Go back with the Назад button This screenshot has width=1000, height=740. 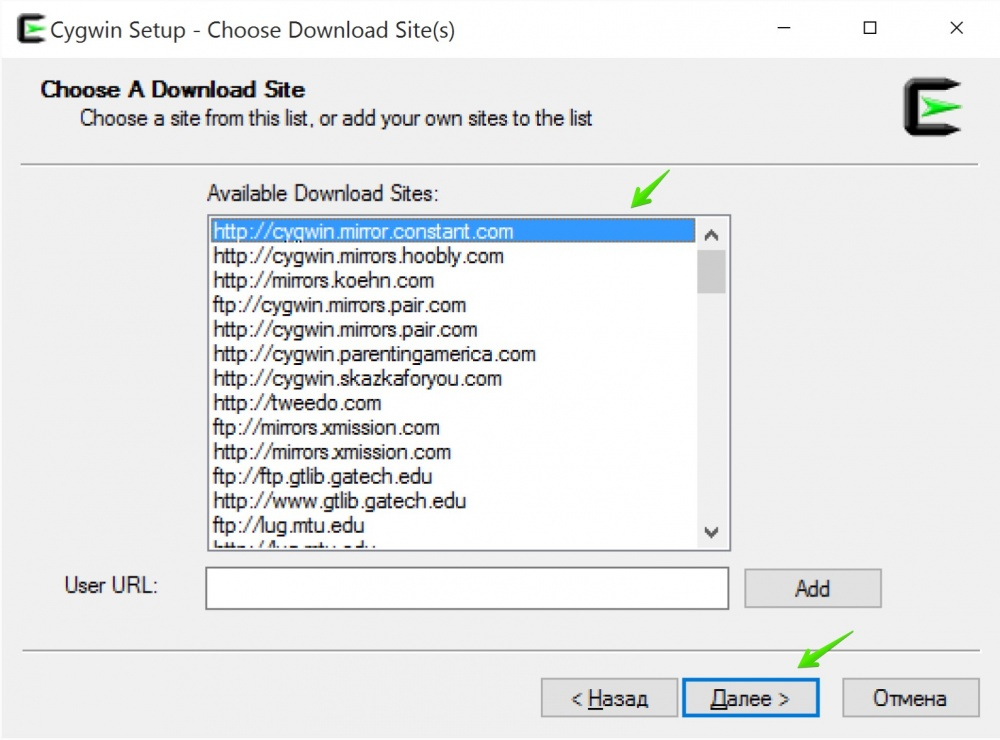609,698
